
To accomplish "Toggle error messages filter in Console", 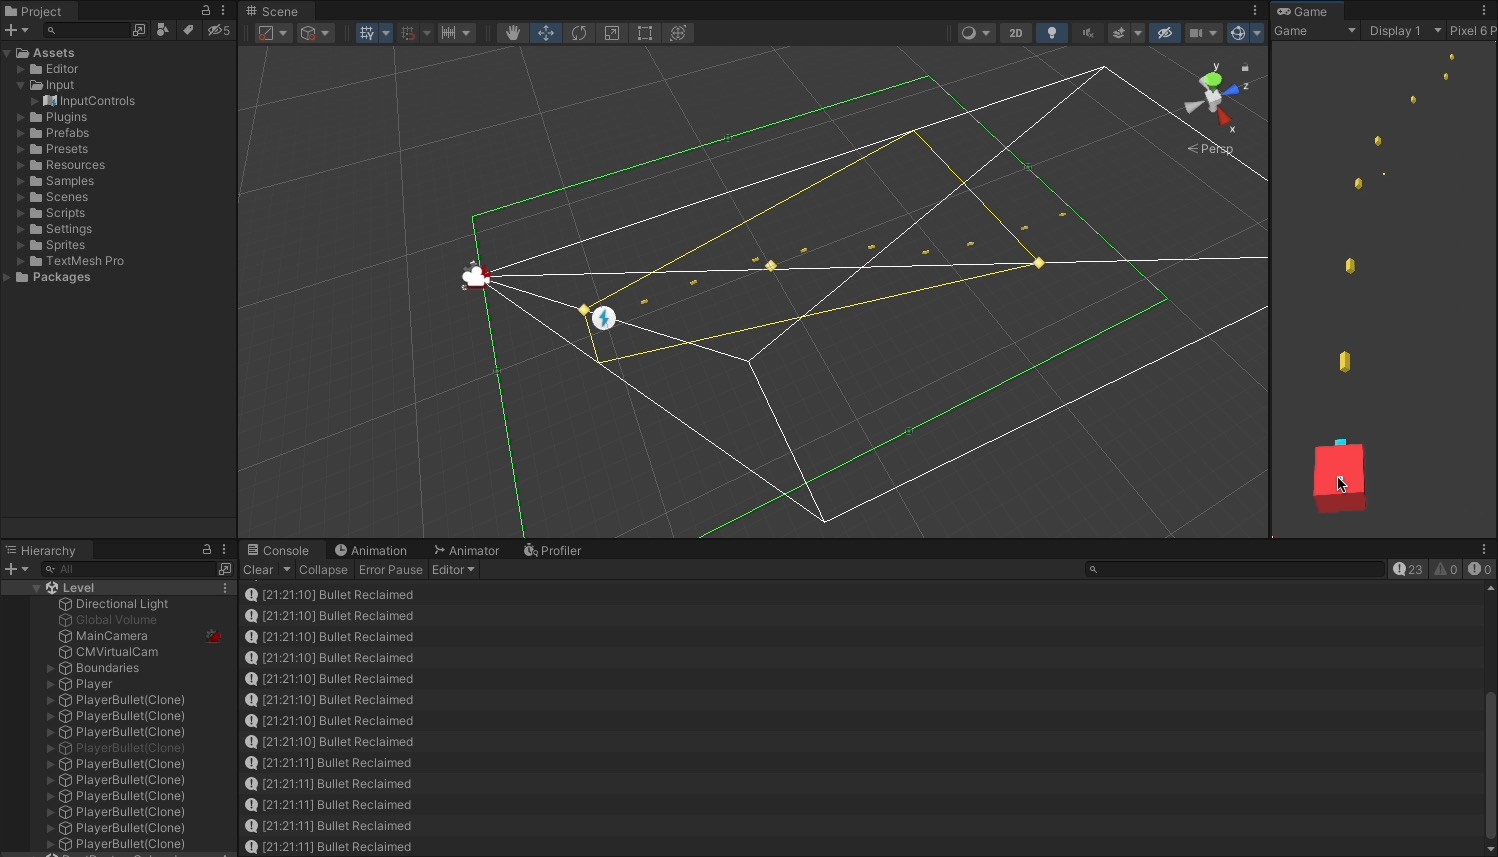I will 1480,569.
